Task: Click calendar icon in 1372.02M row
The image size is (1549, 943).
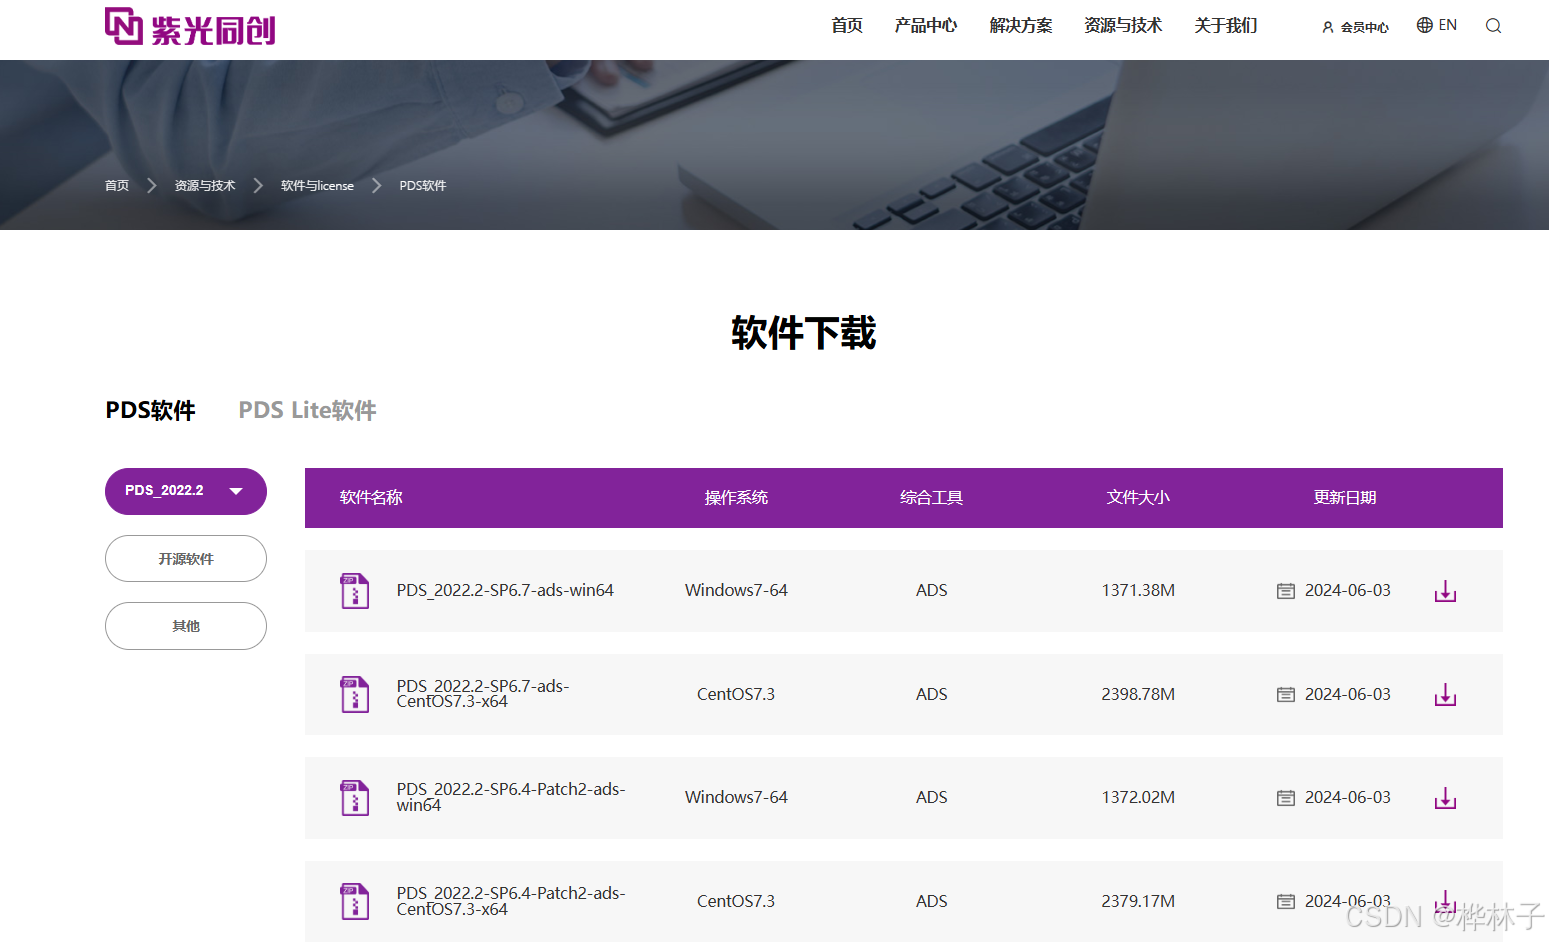Action: (1286, 798)
